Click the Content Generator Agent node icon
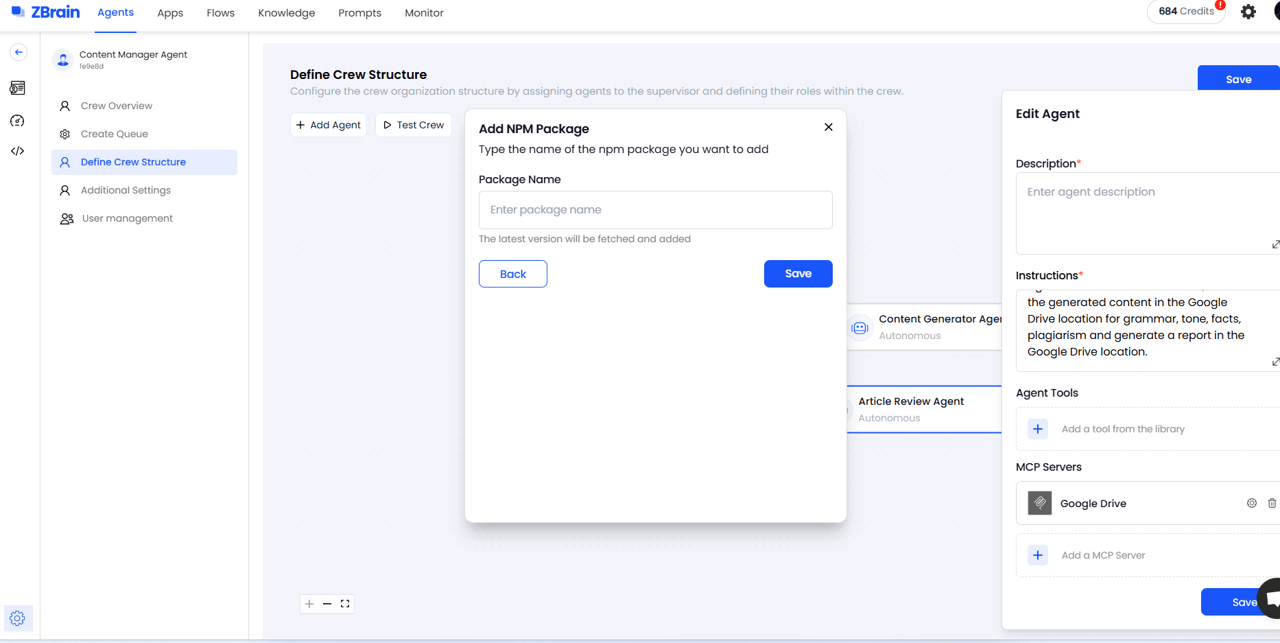 [x=860, y=328]
